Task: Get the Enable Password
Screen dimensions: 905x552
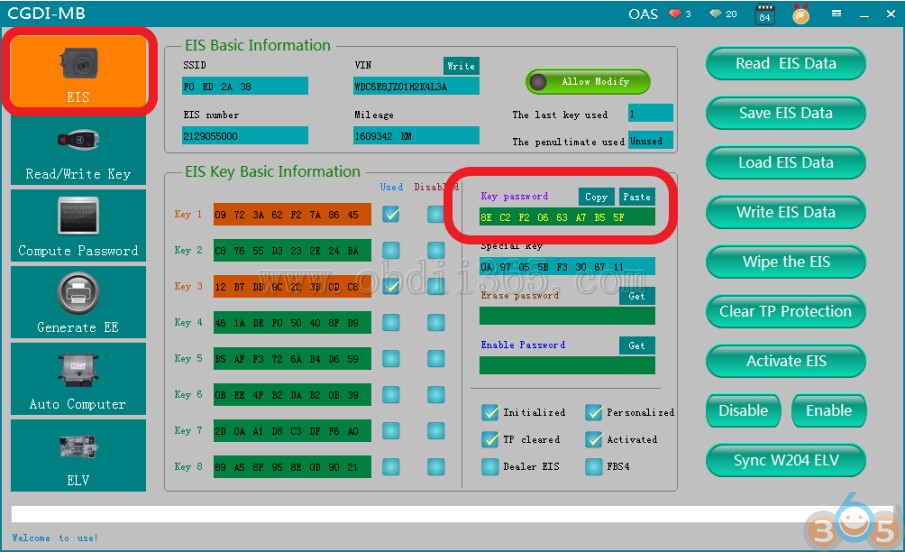Action: point(637,345)
